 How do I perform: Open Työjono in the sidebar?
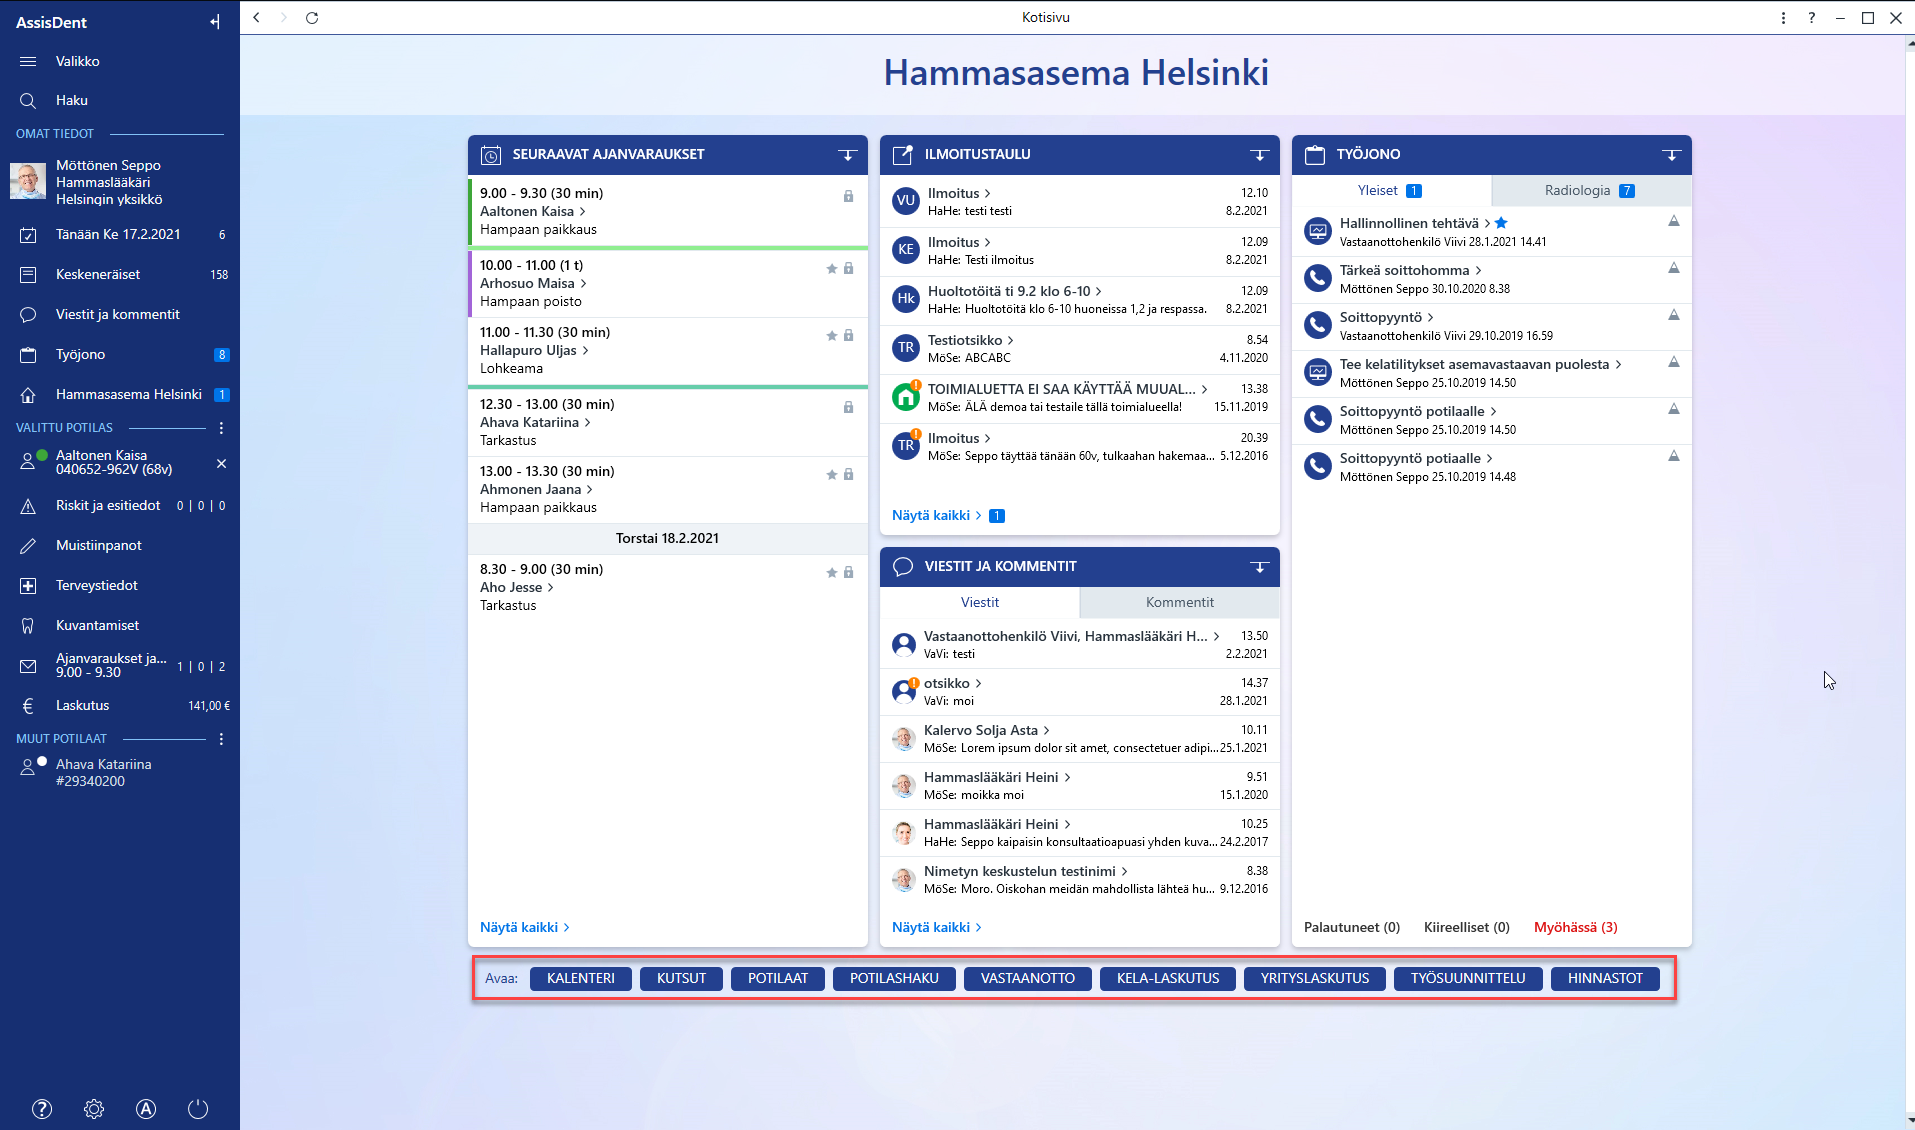point(120,354)
